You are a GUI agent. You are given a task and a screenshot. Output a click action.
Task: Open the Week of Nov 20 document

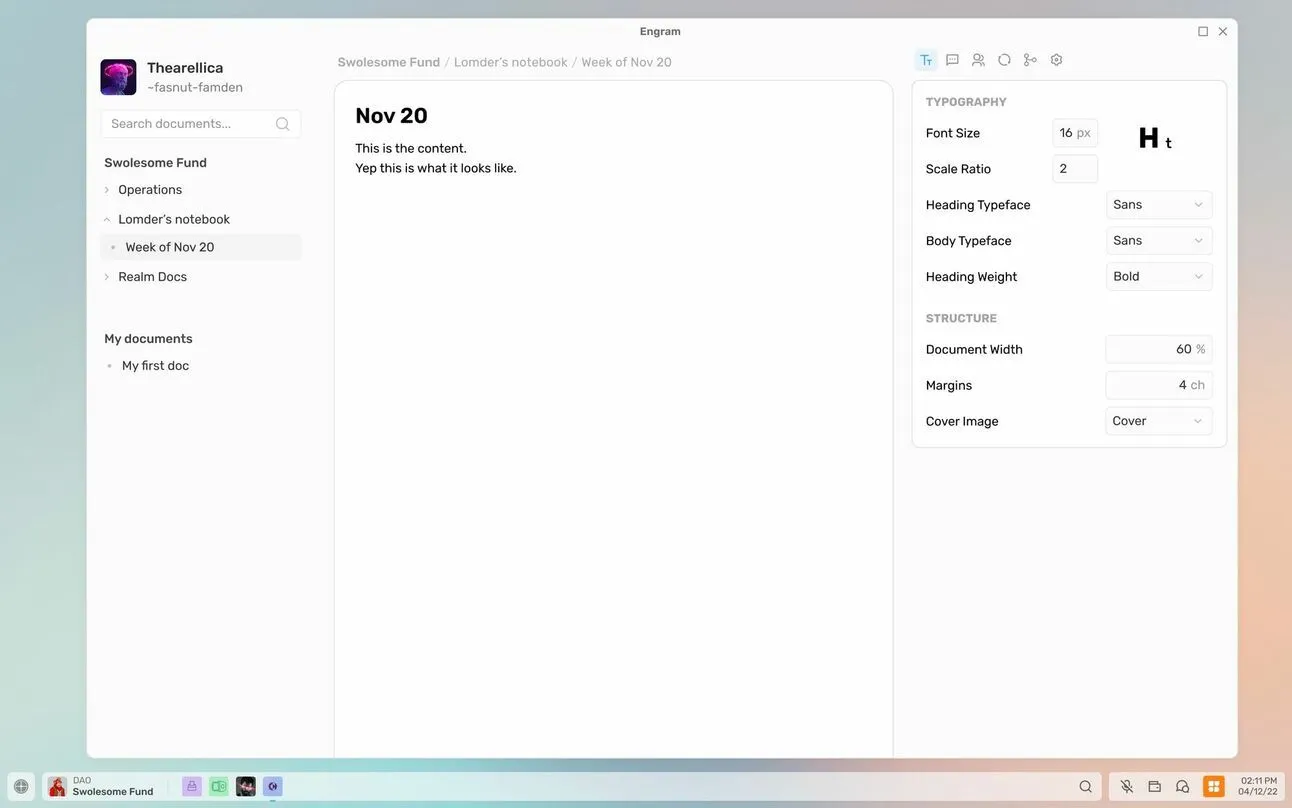pos(170,247)
